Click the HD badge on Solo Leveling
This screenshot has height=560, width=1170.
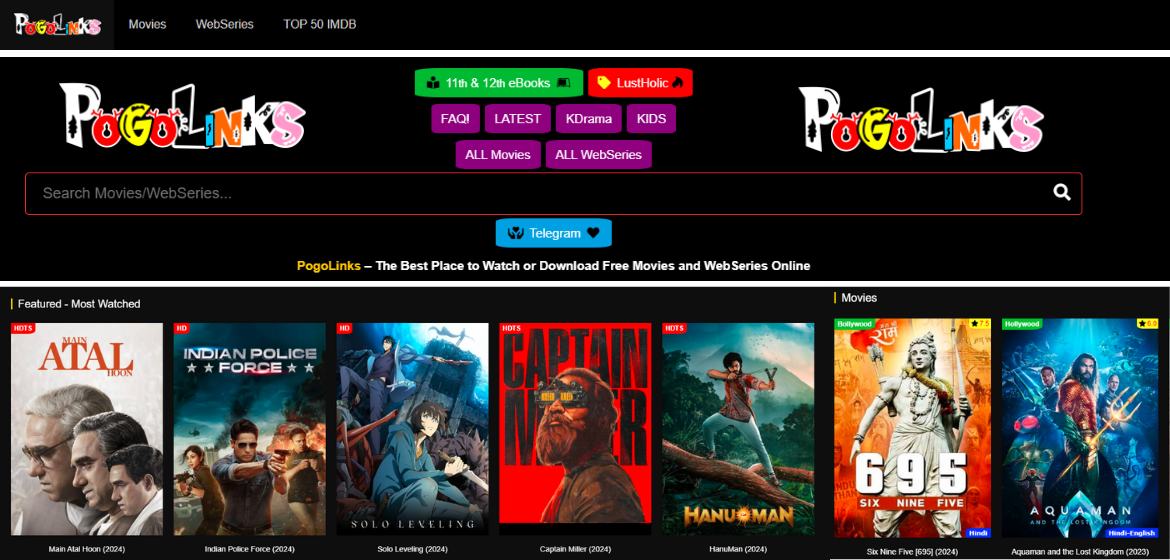tap(344, 328)
